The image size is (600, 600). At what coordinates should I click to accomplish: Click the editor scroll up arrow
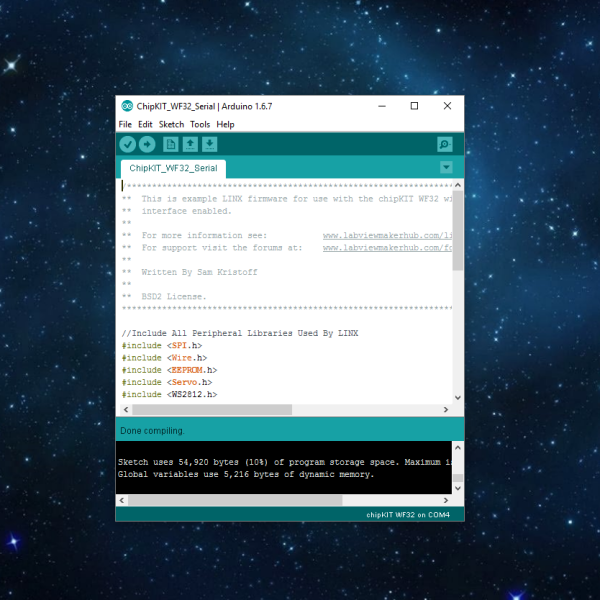458,185
